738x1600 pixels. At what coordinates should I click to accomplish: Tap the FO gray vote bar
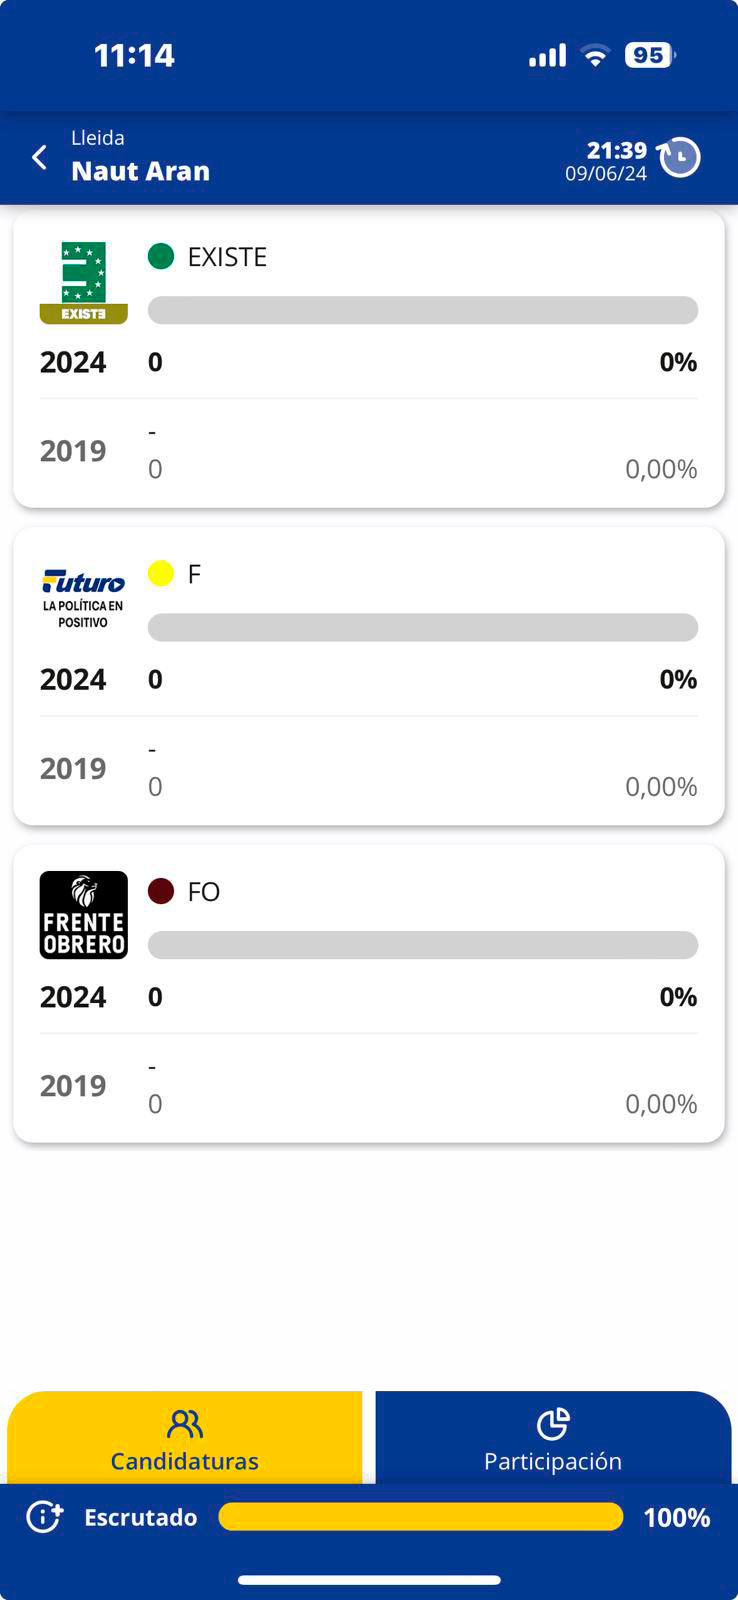(422, 945)
